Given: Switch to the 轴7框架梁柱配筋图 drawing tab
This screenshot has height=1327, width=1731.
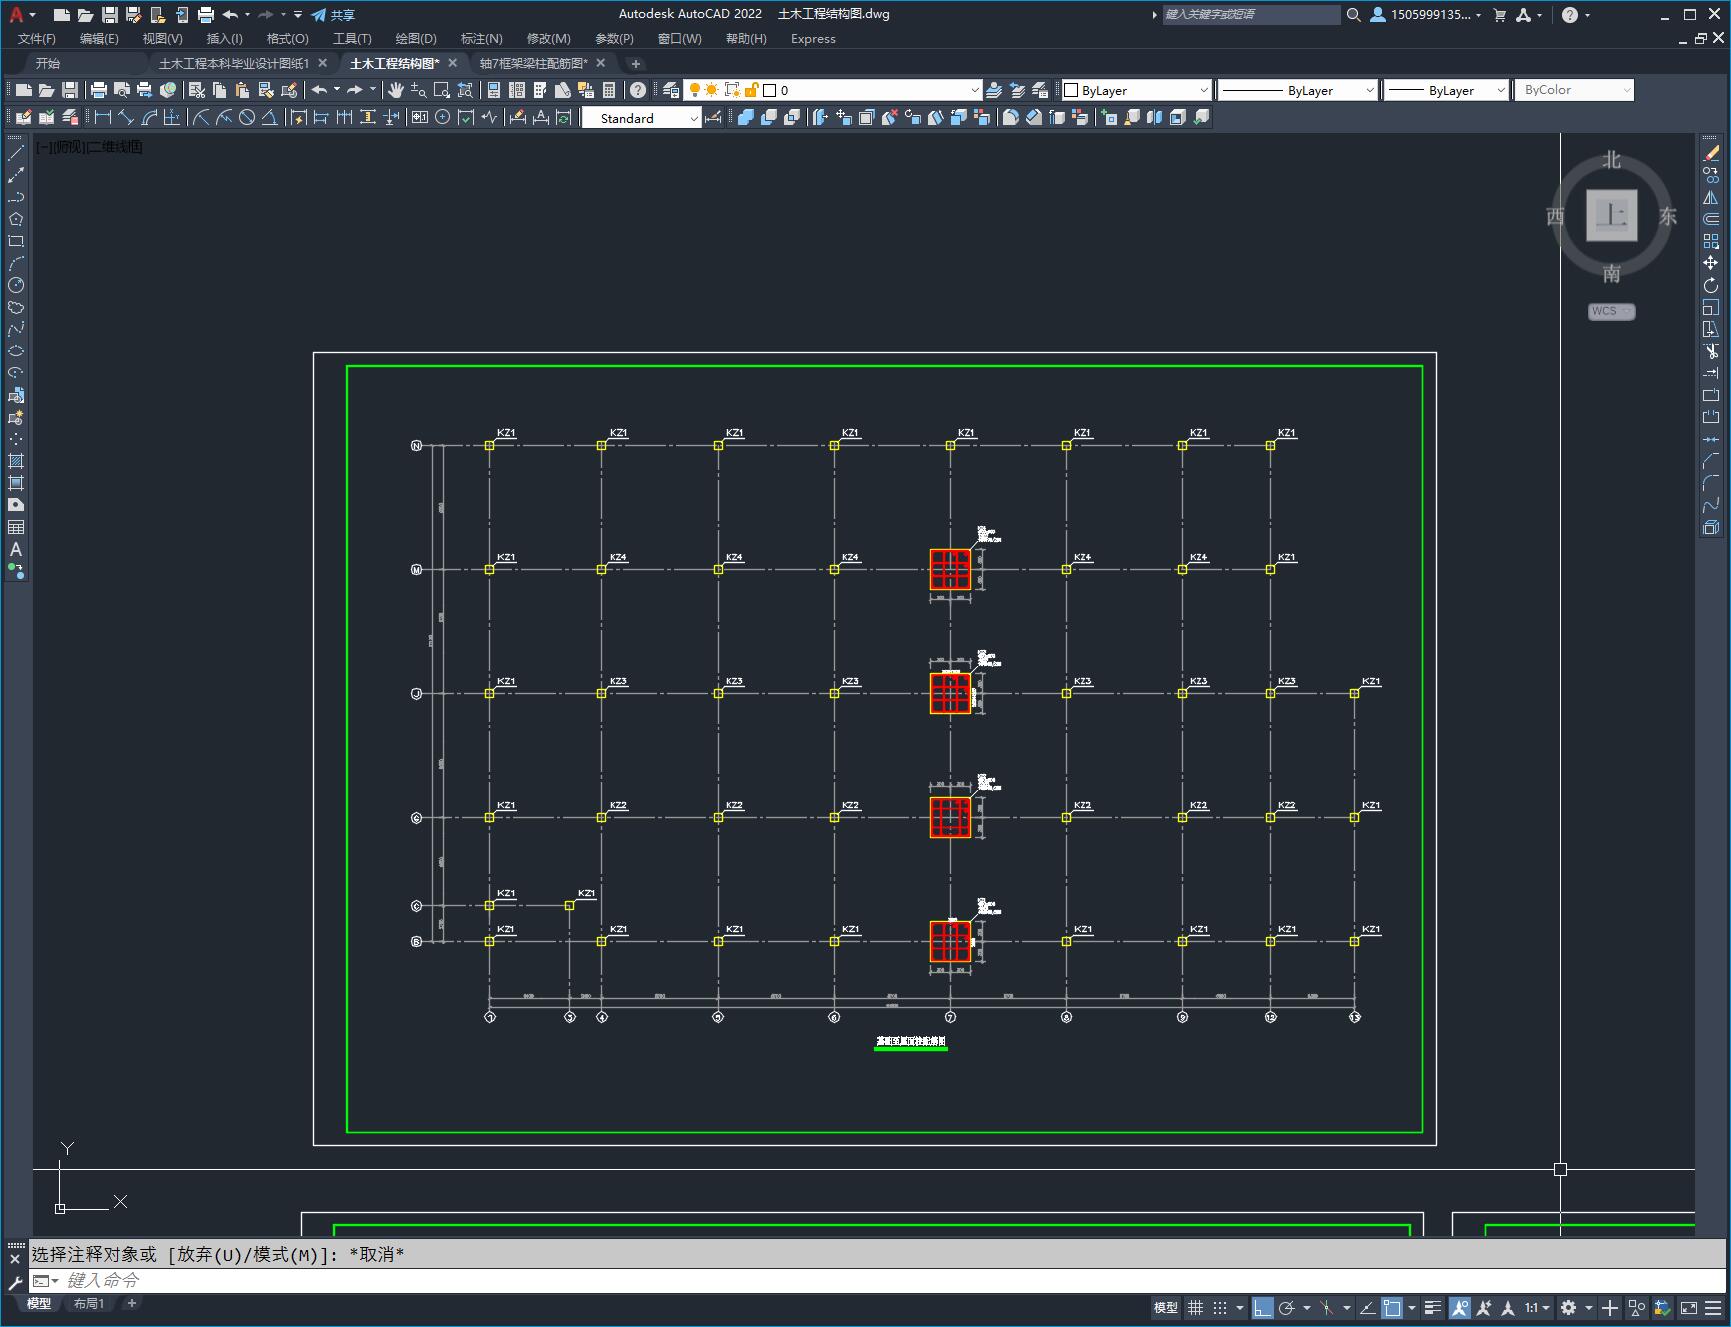Looking at the screenshot, I should click(534, 63).
